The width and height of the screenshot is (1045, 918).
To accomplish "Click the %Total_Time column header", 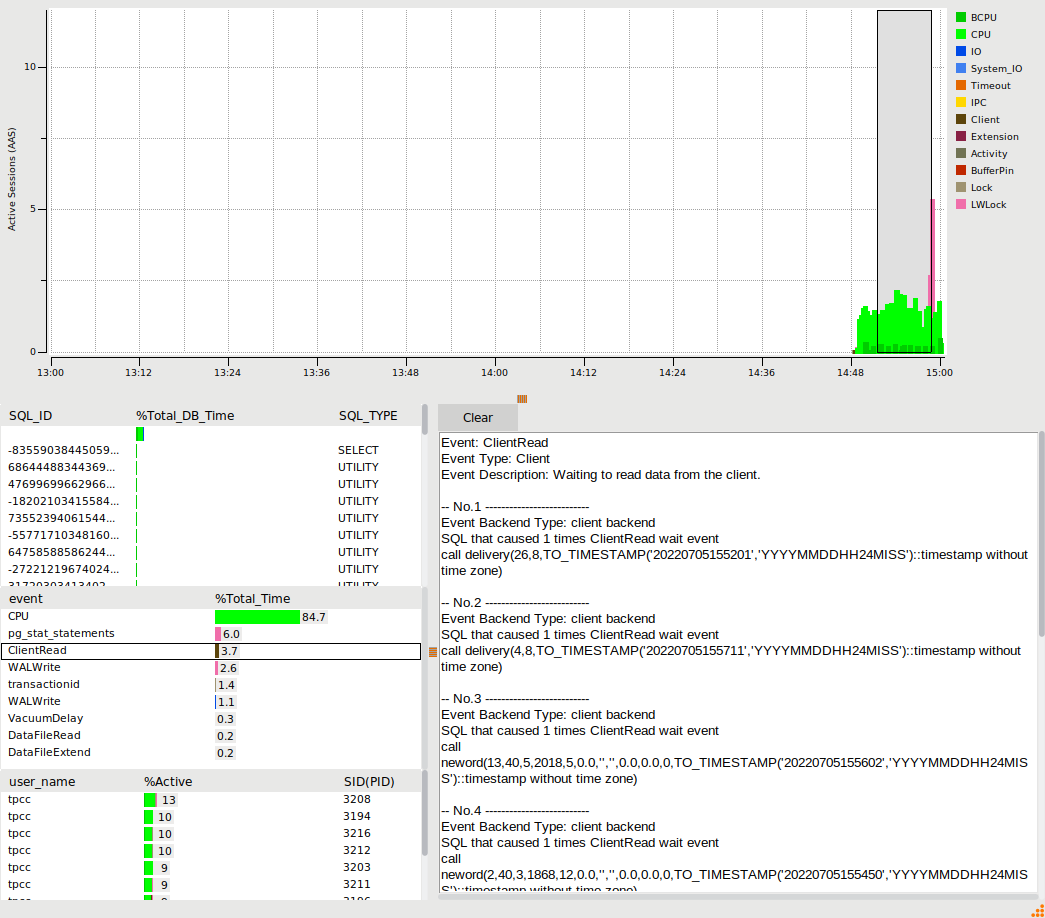I will pos(253,599).
